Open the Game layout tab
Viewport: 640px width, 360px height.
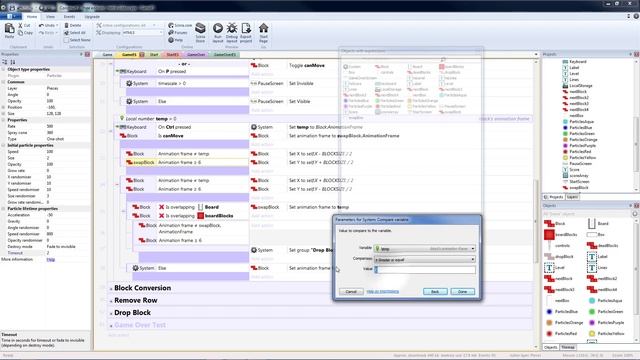tap(107, 55)
